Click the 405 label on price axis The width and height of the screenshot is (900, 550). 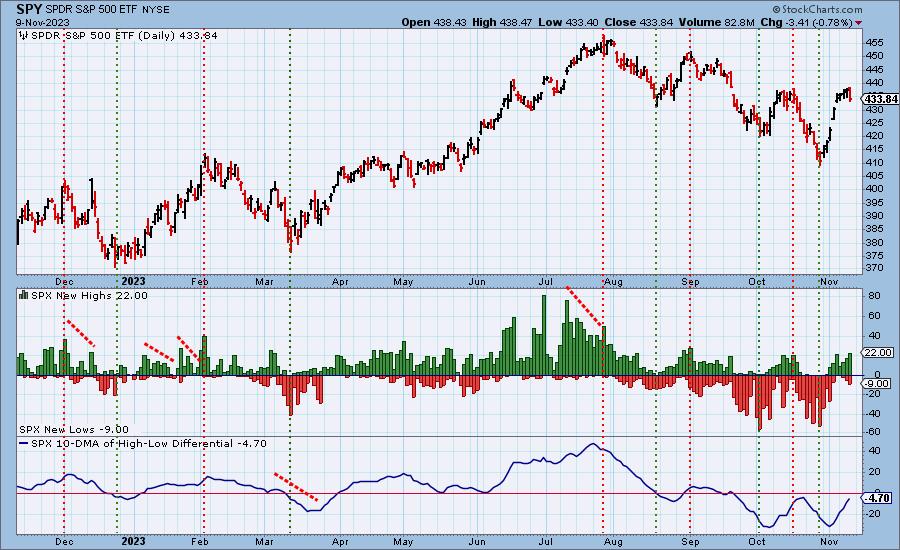click(x=875, y=176)
